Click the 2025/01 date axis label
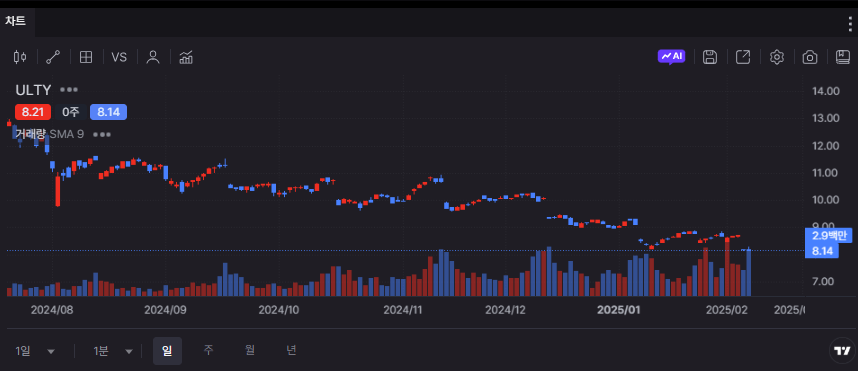This screenshot has height=371, width=858. click(618, 310)
